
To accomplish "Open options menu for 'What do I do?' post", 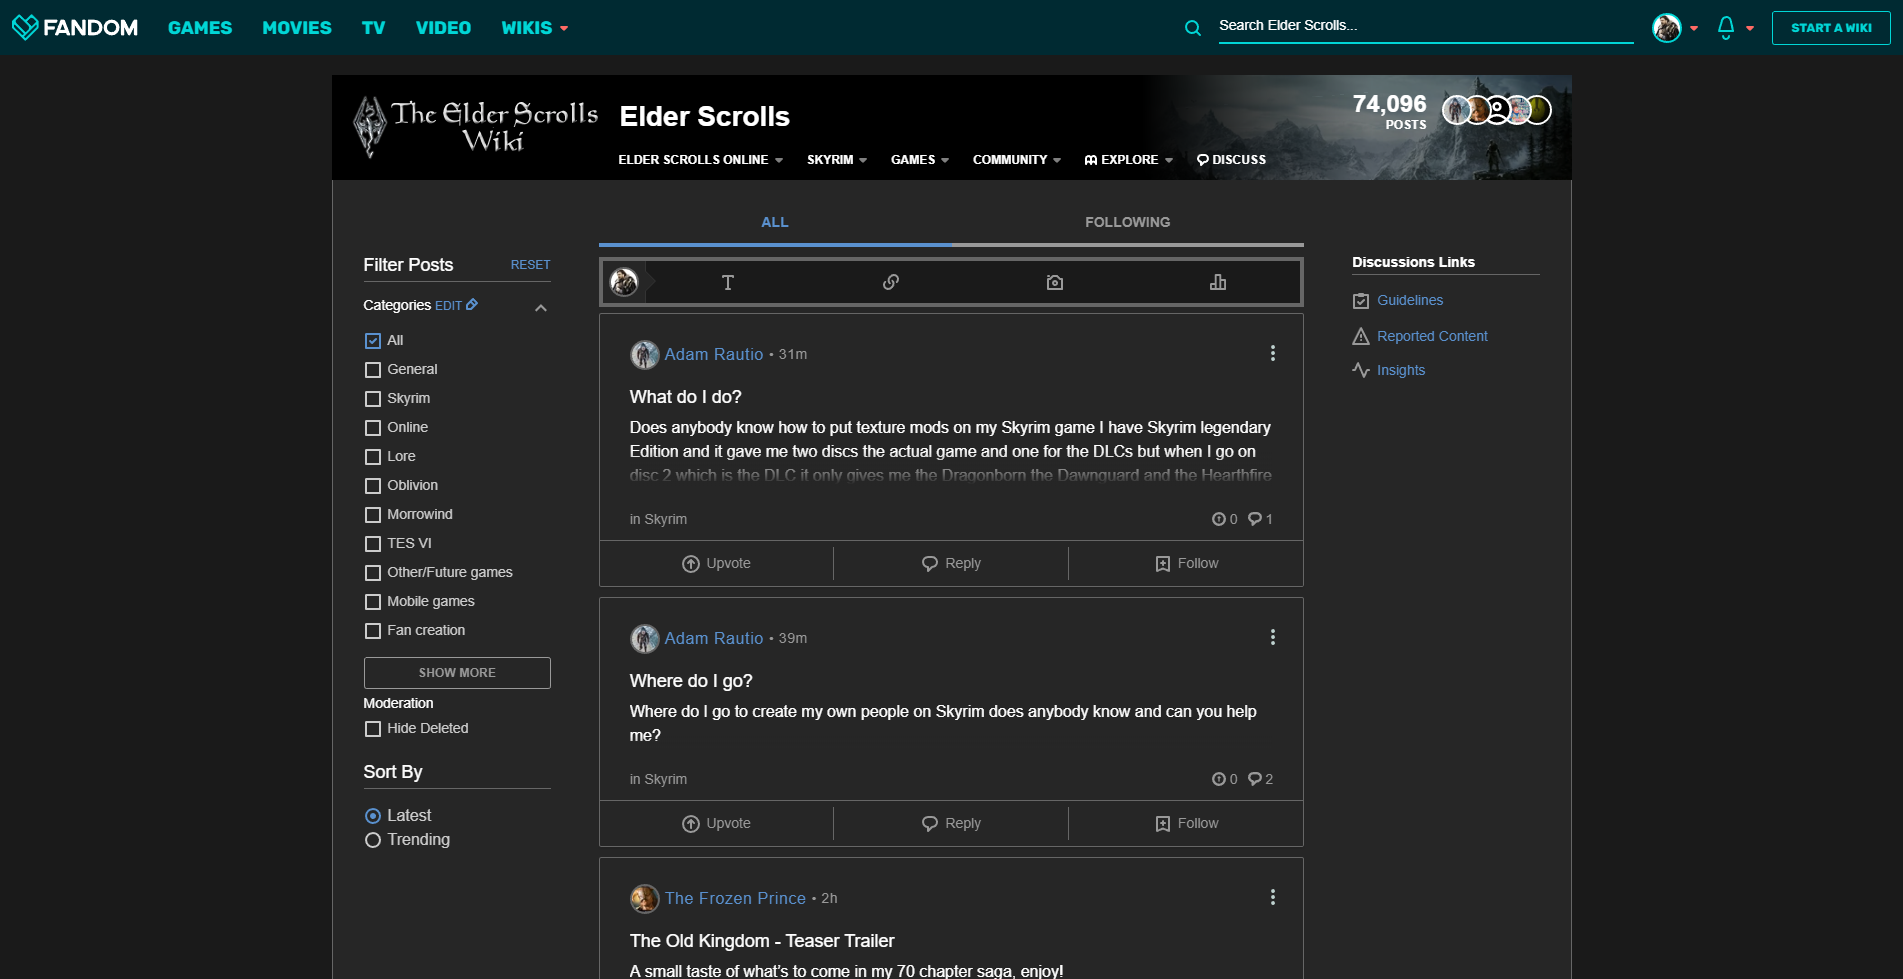I will coord(1273,354).
